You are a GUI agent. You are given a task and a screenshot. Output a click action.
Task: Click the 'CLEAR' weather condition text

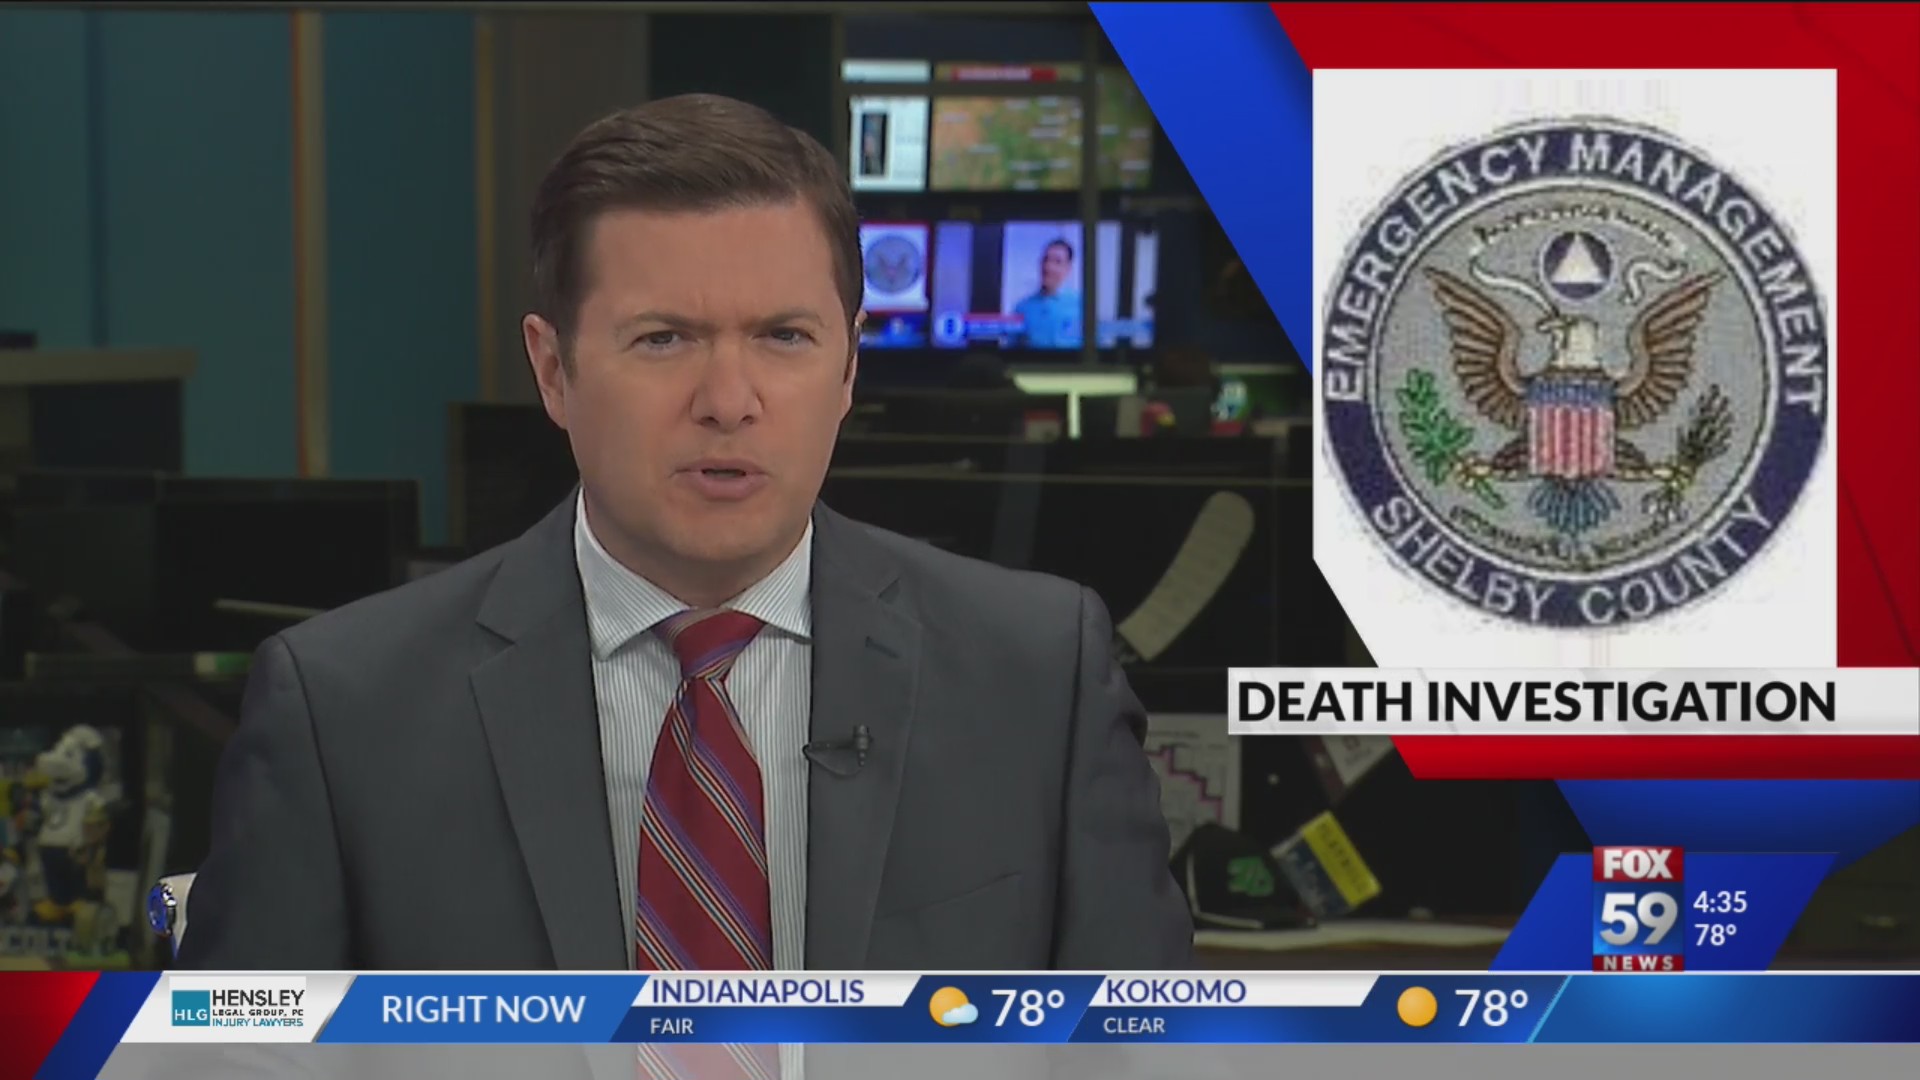coord(1134,1026)
